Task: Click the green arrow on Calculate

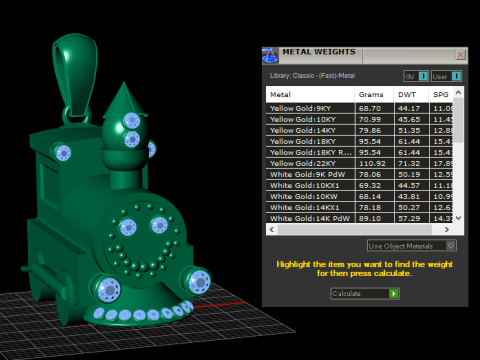Action: pyautogui.click(x=394, y=294)
